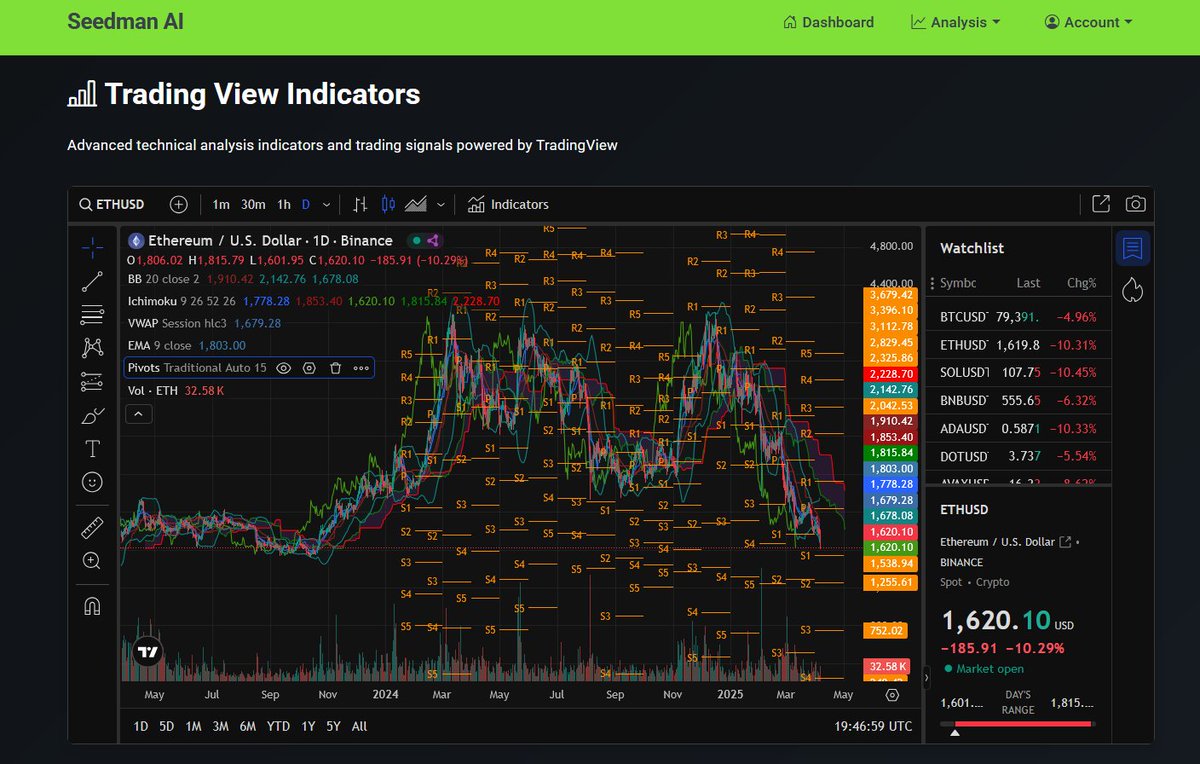Click the Seedman AI brand link
Image resolution: width=1200 pixels, height=764 pixels.
click(x=126, y=21)
